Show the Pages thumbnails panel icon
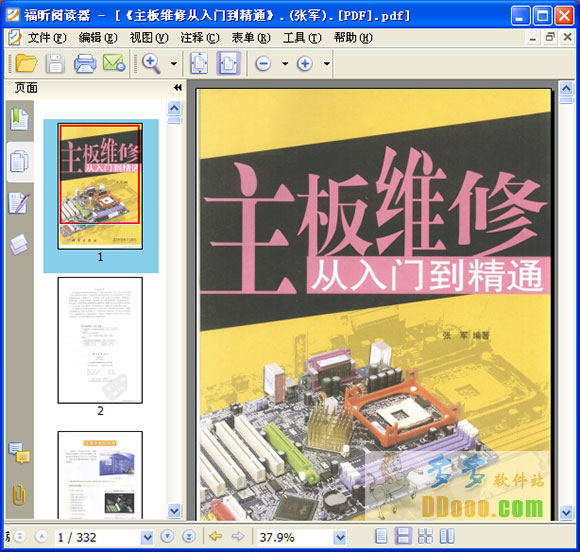Screen dimensions: 580x552 (19, 161)
